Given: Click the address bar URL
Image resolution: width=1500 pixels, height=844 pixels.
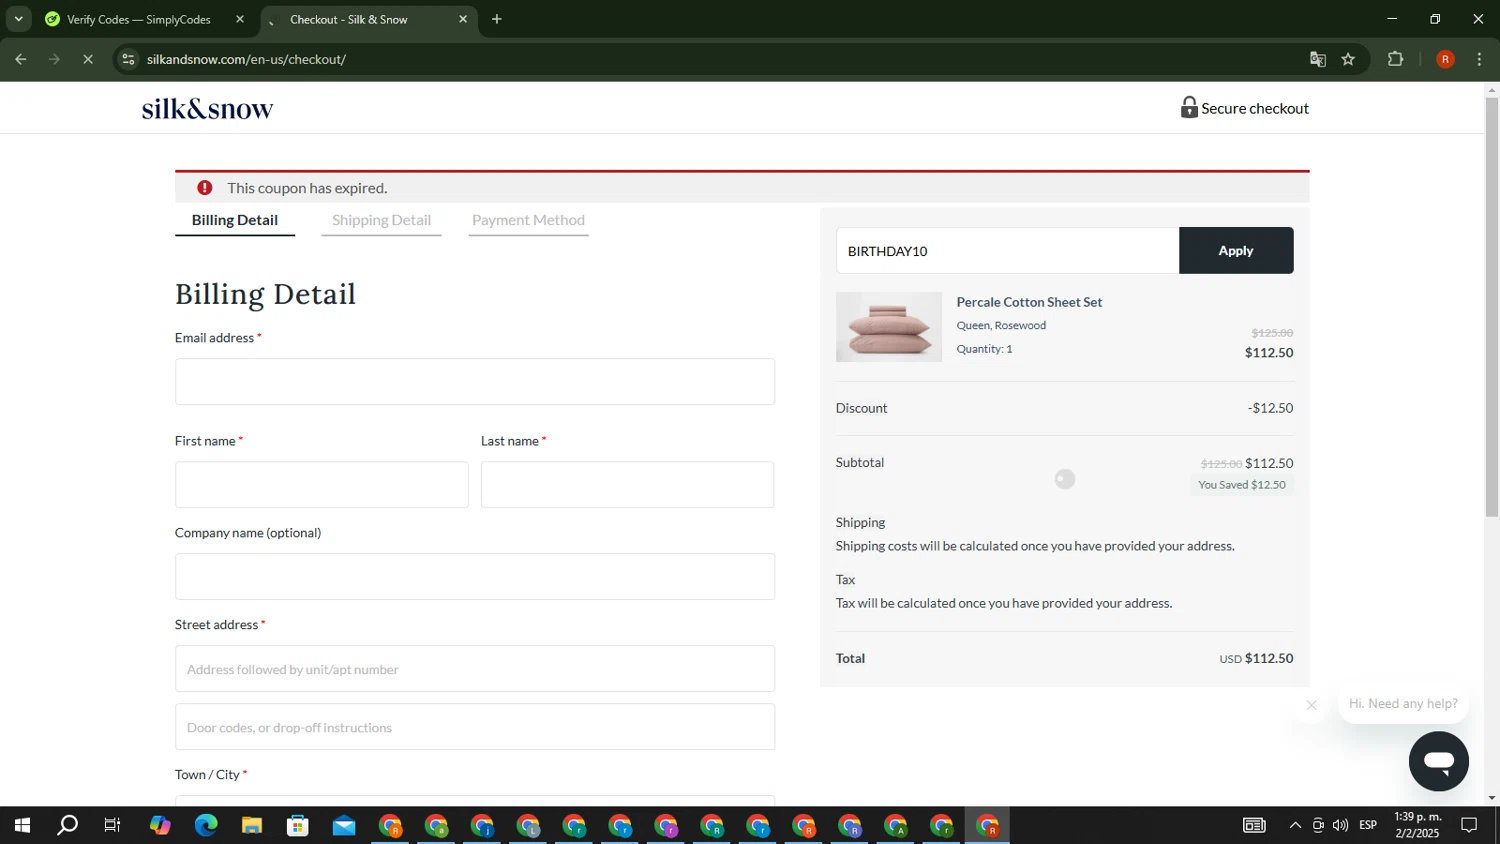Looking at the screenshot, I should pos(246,59).
